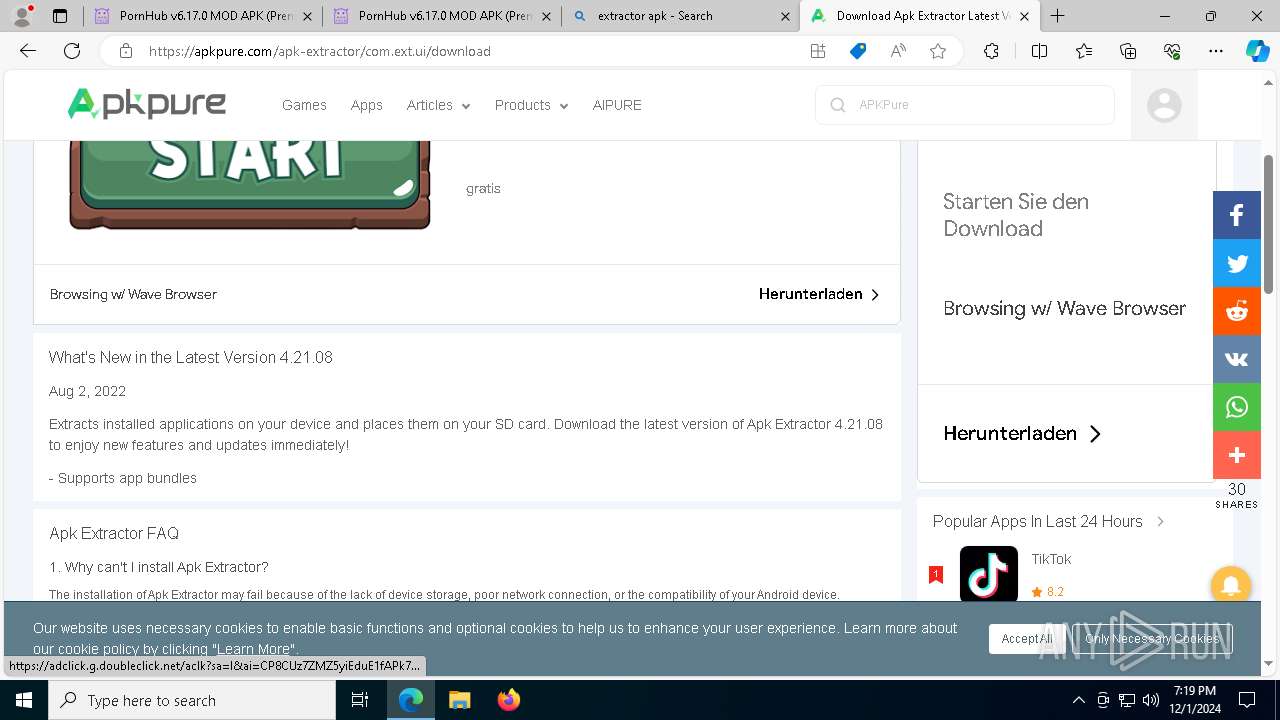
Task: Share the page on WhatsApp
Action: coord(1237,407)
